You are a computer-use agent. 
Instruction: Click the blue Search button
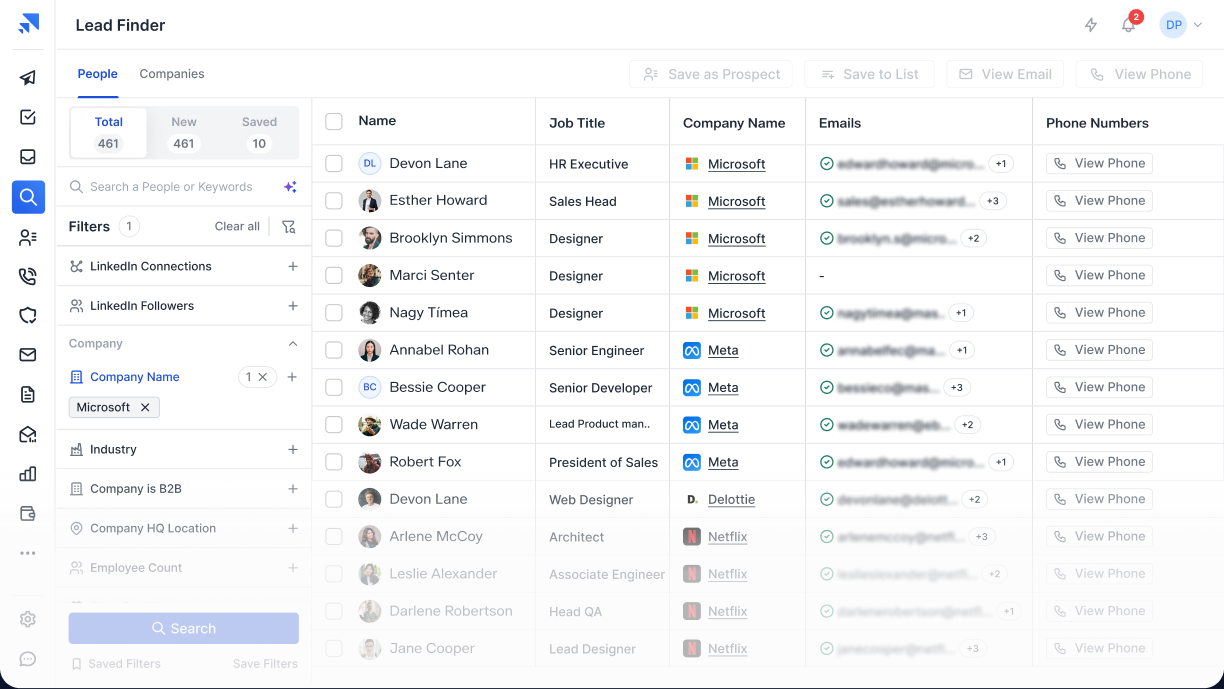click(x=183, y=629)
